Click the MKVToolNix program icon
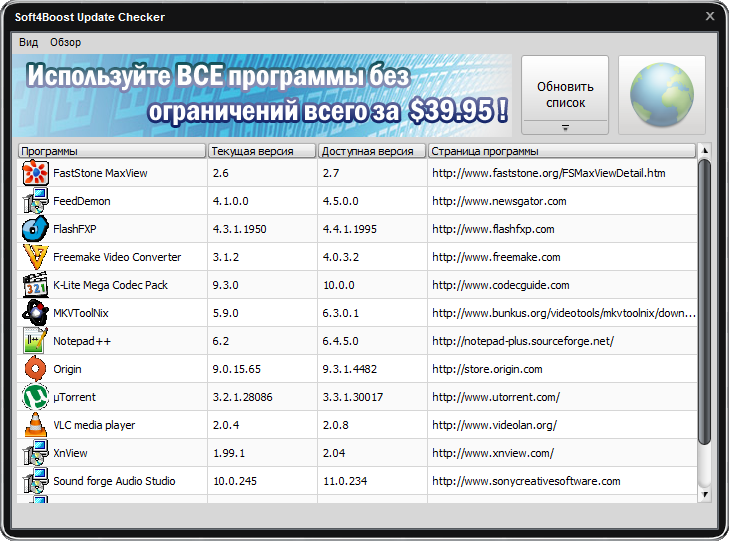Screen dimensions: 729x541 click(x=35, y=313)
